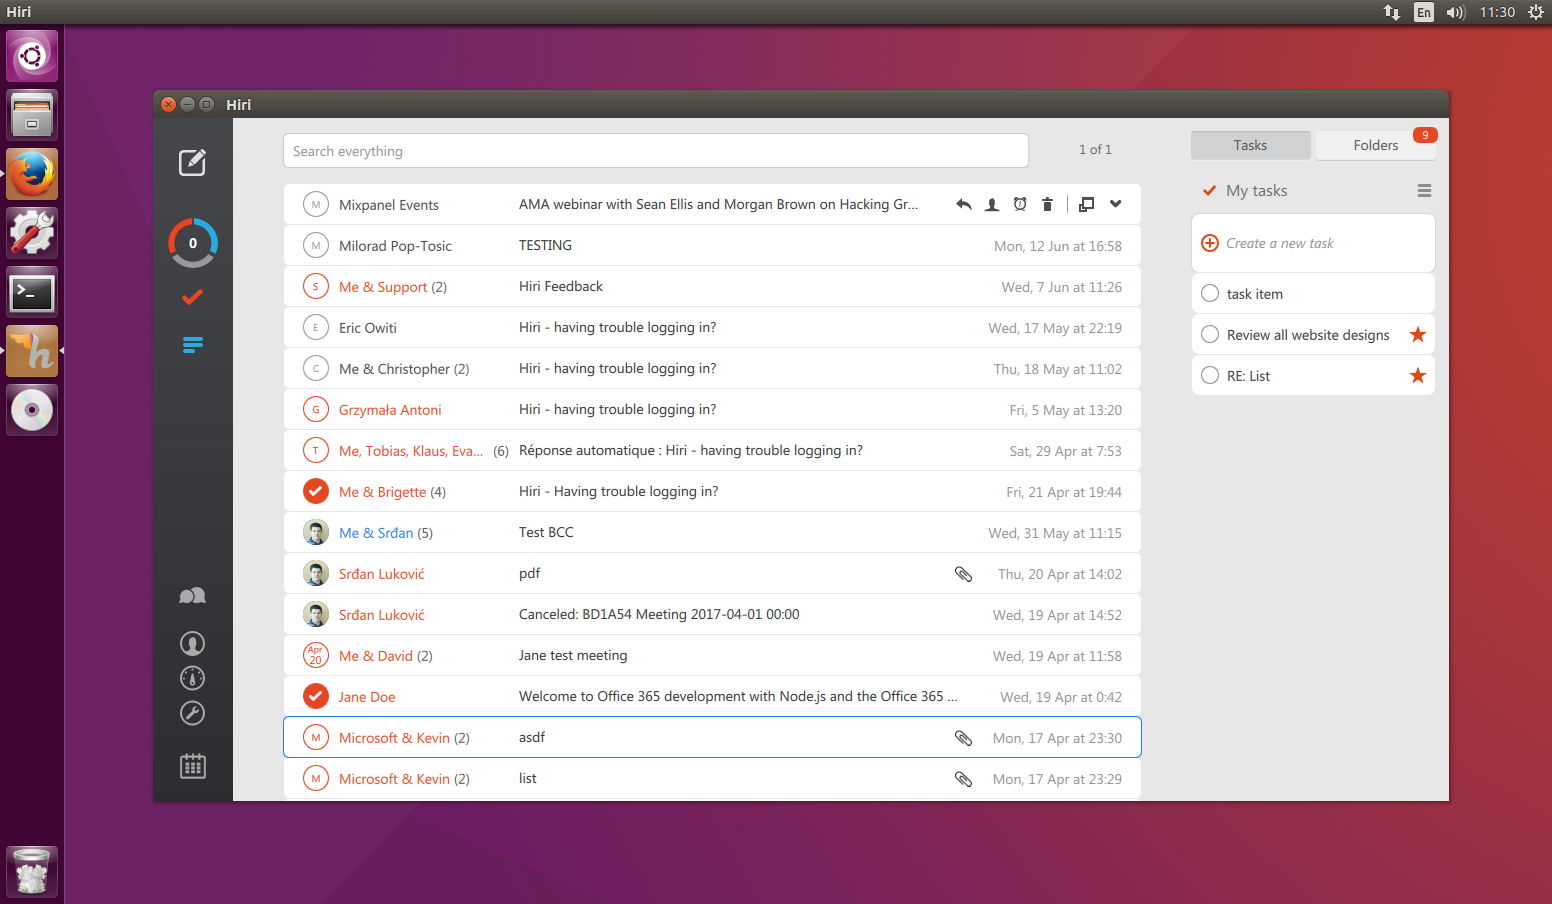The width and height of the screenshot is (1552, 904).
Task: Open Mixpanel email in a new window icon
Action: (1087, 204)
